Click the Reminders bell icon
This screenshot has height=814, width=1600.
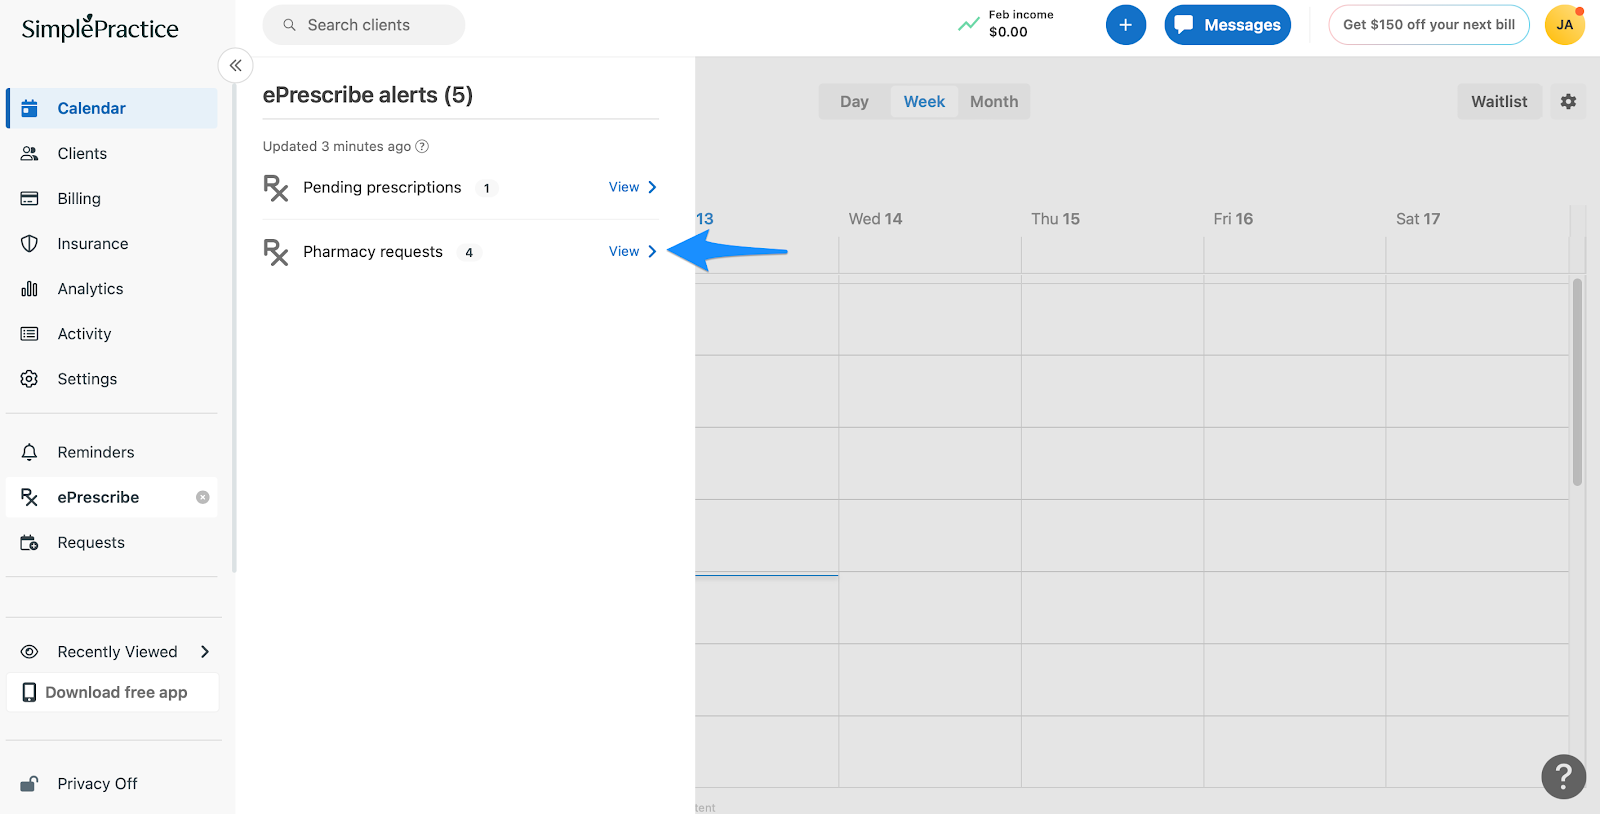point(30,452)
